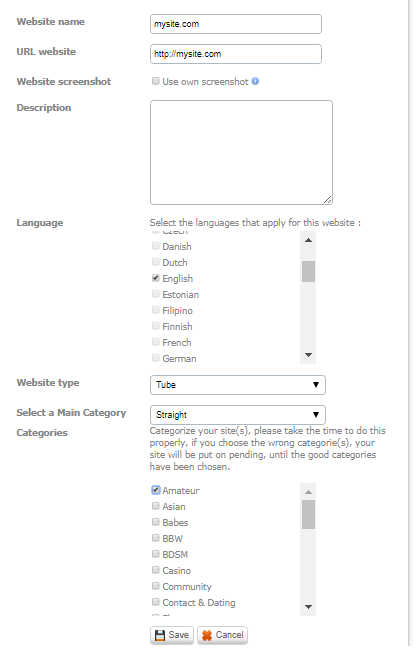The width and height of the screenshot is (416, 650).
Task: Uncheck the Amateur category checkbox
Action: 155,490
